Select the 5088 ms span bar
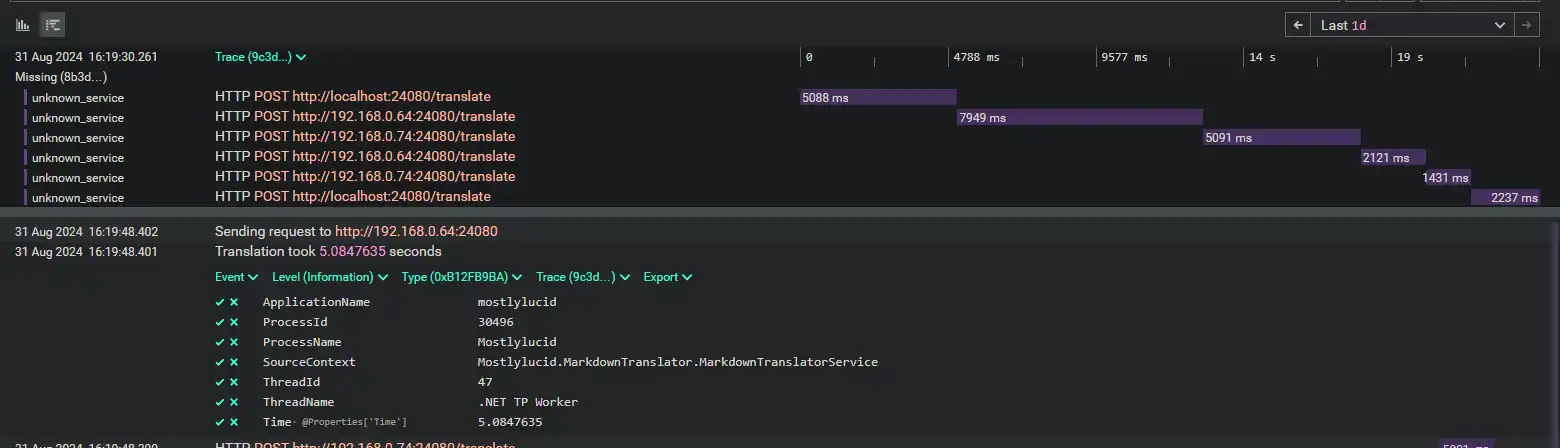This screenshot has height=448, width=1560. (x=879, y=97)
